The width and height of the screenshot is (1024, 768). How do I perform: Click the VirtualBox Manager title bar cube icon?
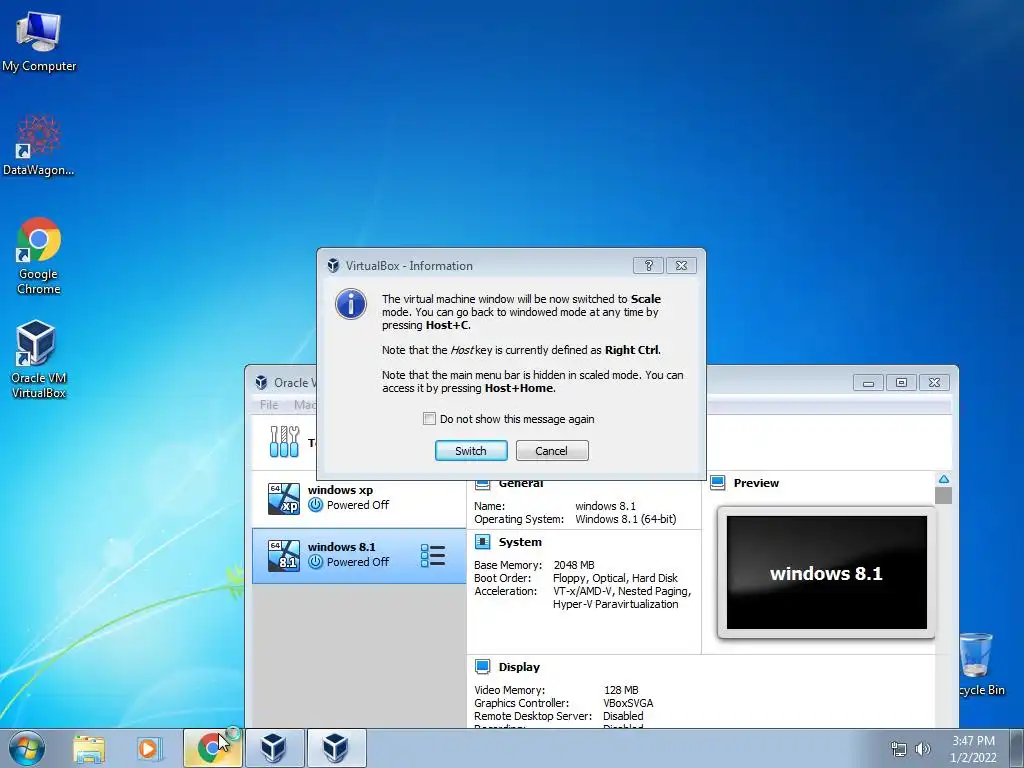pos(261,383)
